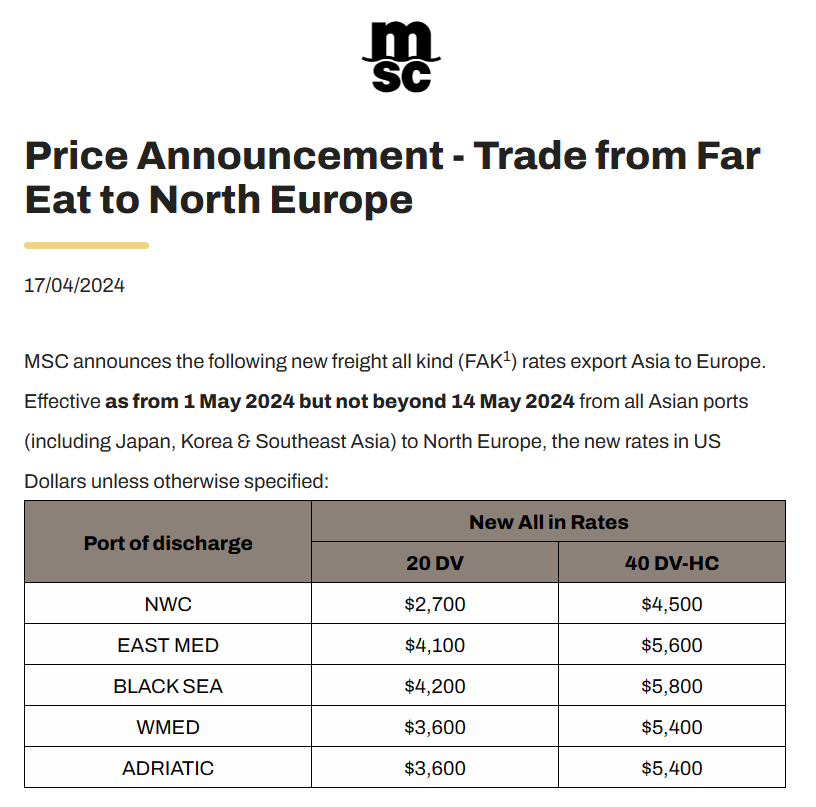This screenshot has width=816, height=807.
Task: Click the New All in Rates header
Action: pos(549,521)
